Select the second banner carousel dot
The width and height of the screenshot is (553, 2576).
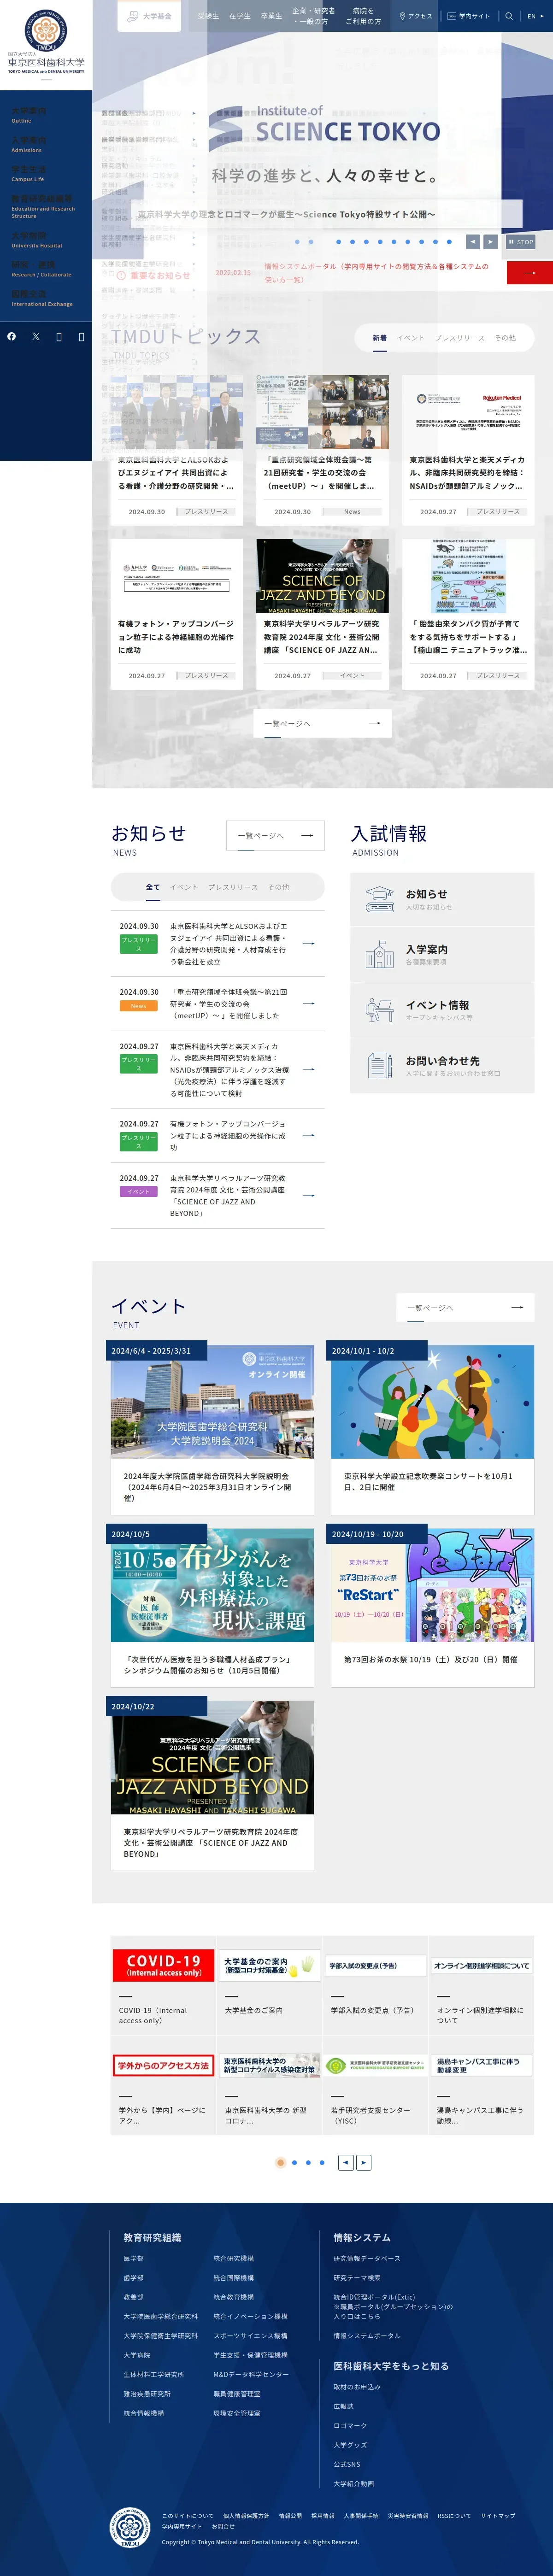pos(294,2162)
